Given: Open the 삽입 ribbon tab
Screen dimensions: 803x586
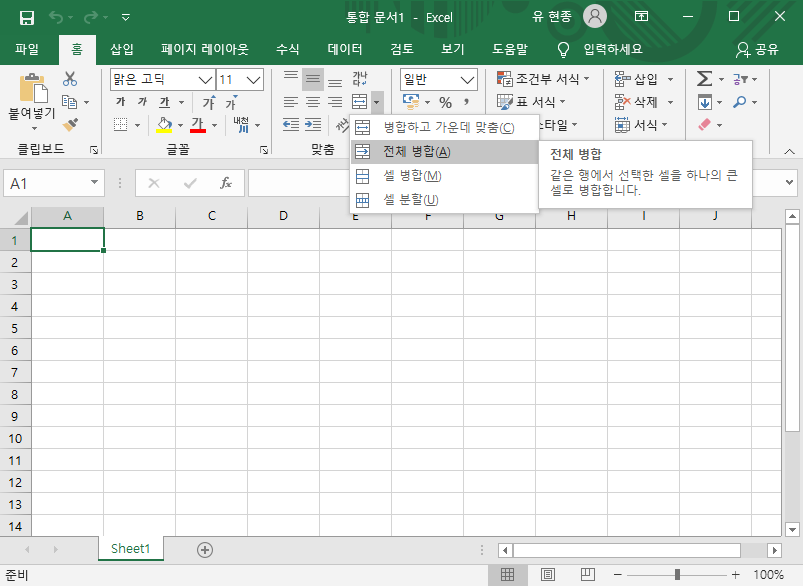Looking at the screenshot, I should tap(122, 49).
